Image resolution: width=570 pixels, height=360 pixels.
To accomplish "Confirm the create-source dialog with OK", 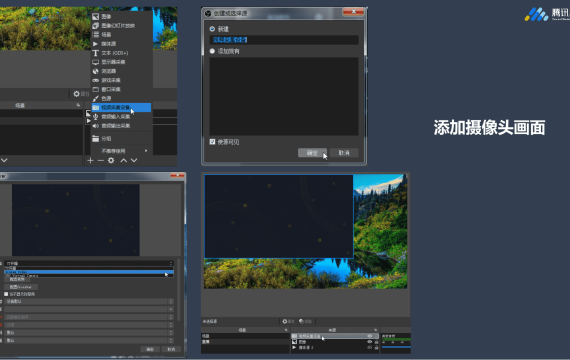I will (312, 153).
